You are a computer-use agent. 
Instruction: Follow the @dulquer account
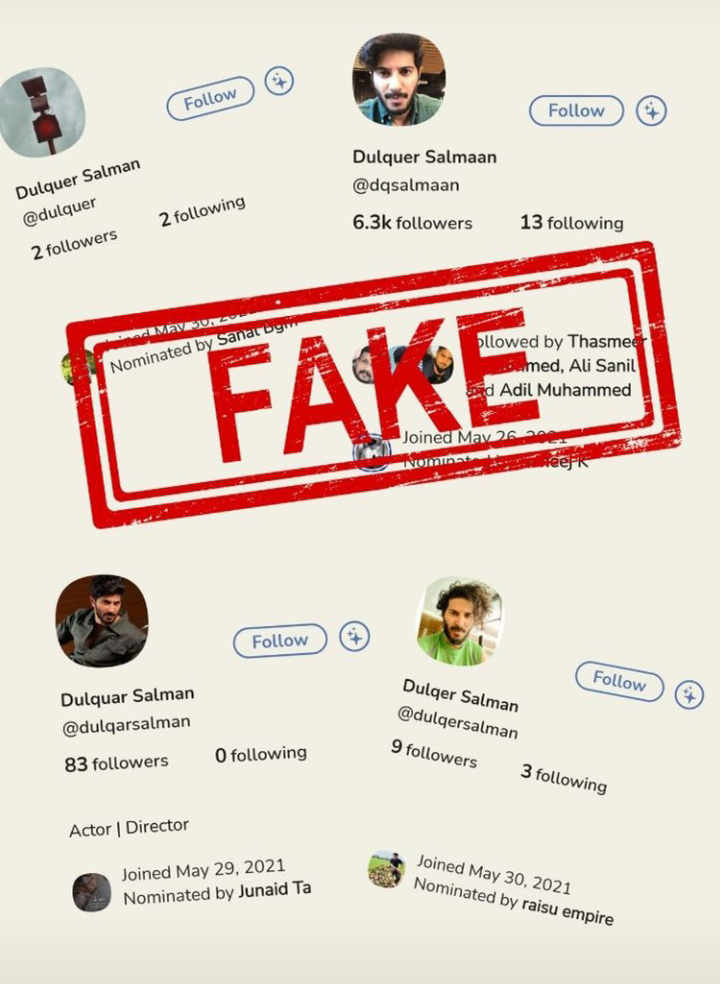click(210, 98)
